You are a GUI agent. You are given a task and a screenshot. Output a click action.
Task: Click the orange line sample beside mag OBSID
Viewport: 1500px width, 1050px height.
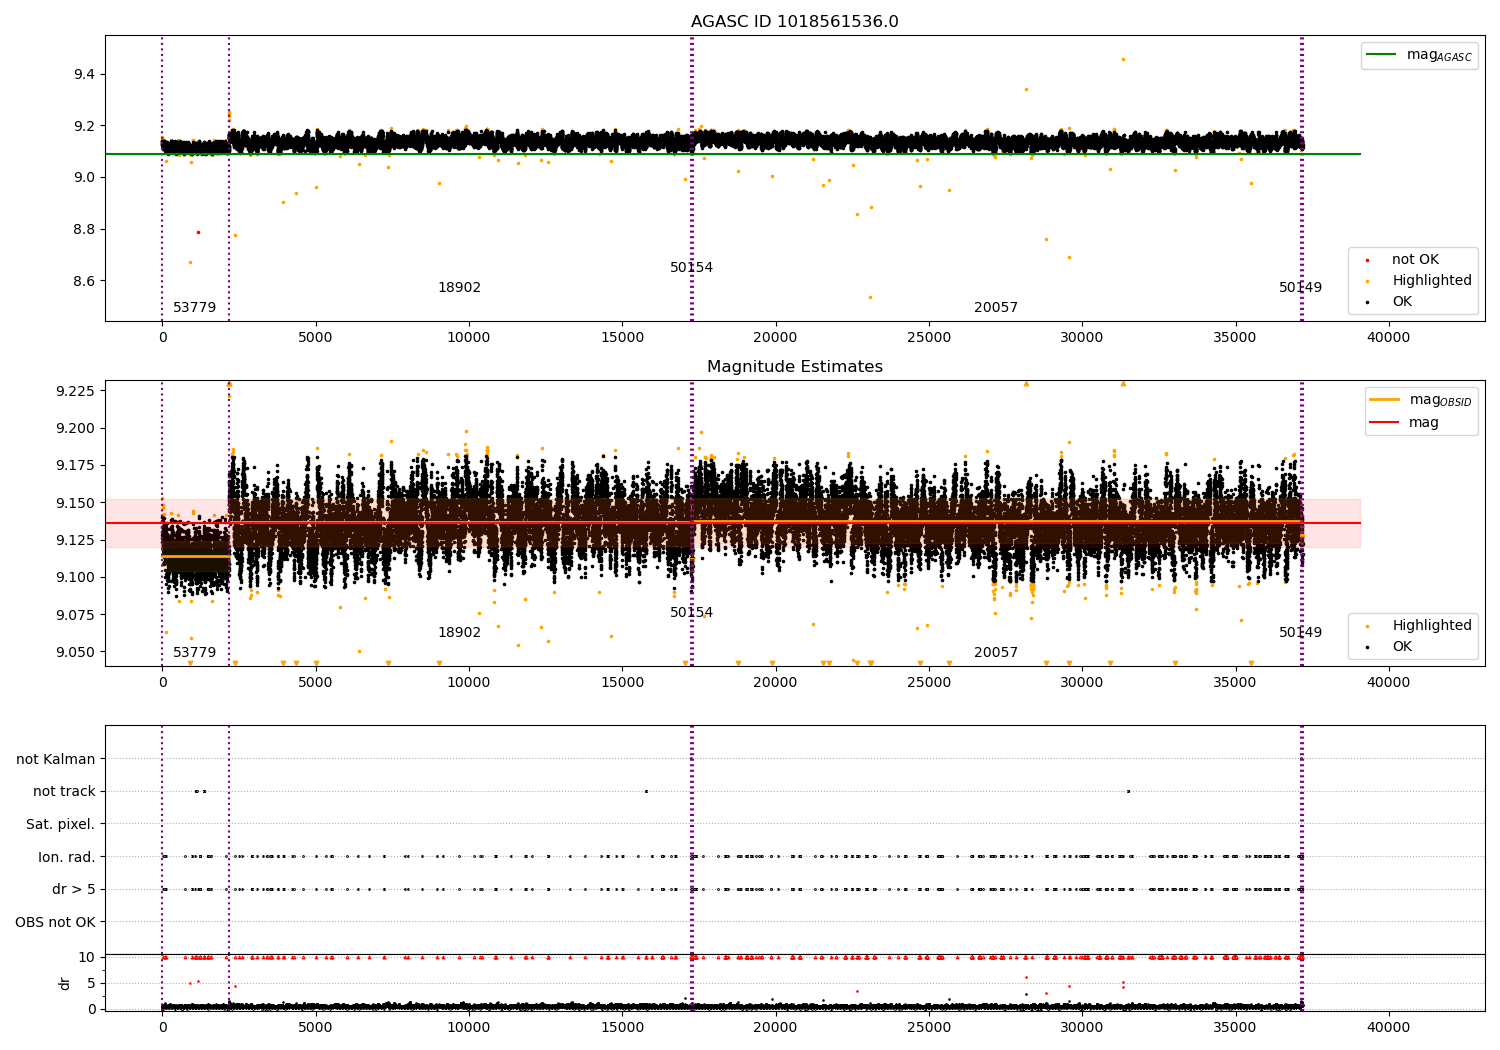[x=1385, y=400]
